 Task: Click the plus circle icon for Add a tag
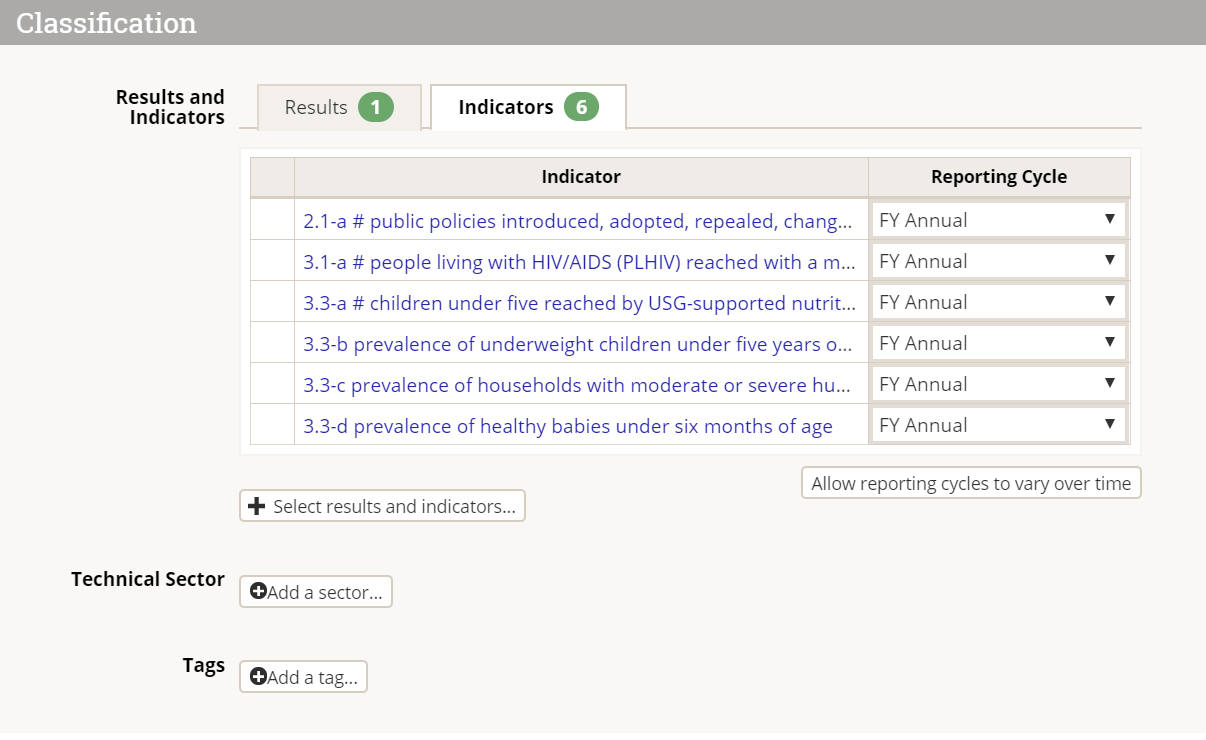click(258, 677)
